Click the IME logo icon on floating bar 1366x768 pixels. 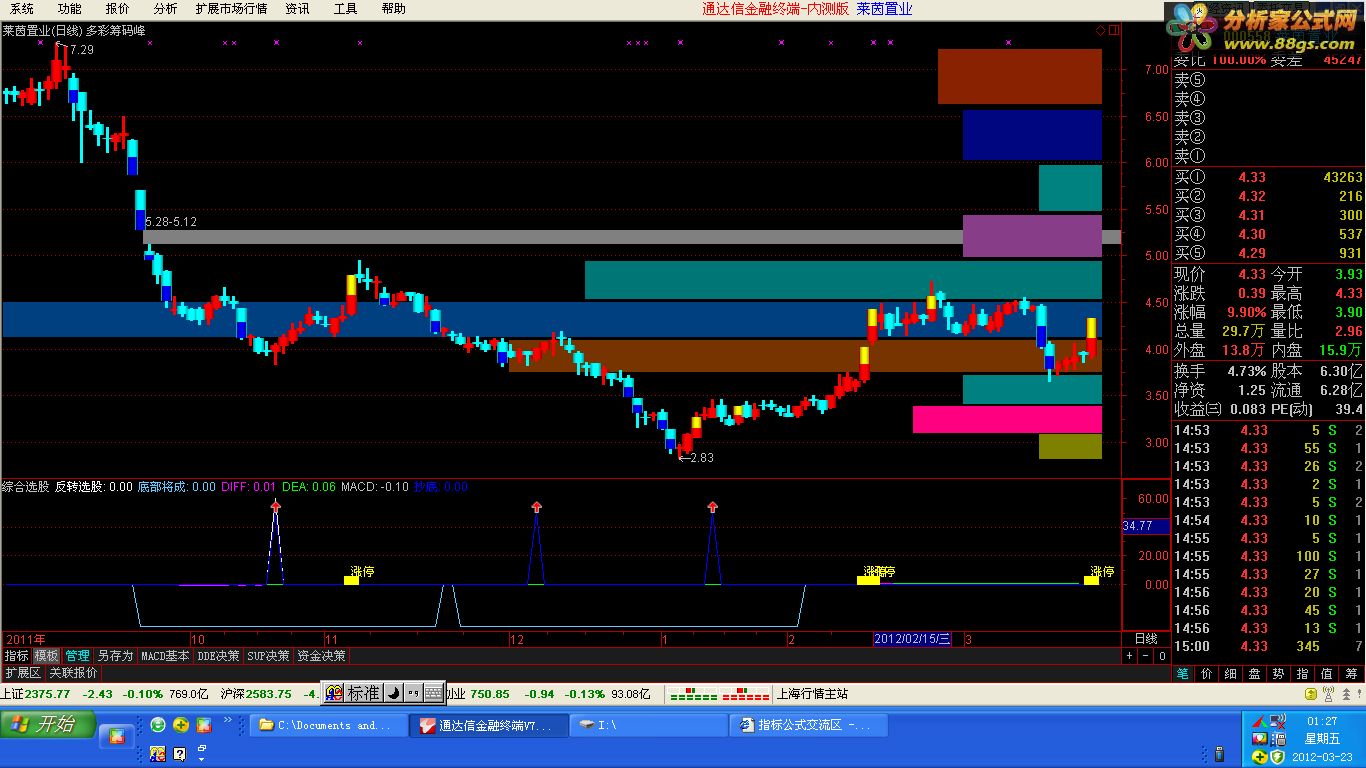pos(333,693)
